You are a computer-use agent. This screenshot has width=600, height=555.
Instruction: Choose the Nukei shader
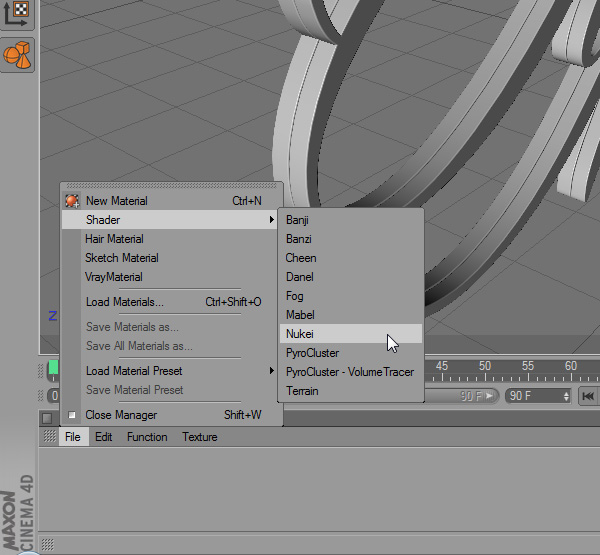point(300,334)
